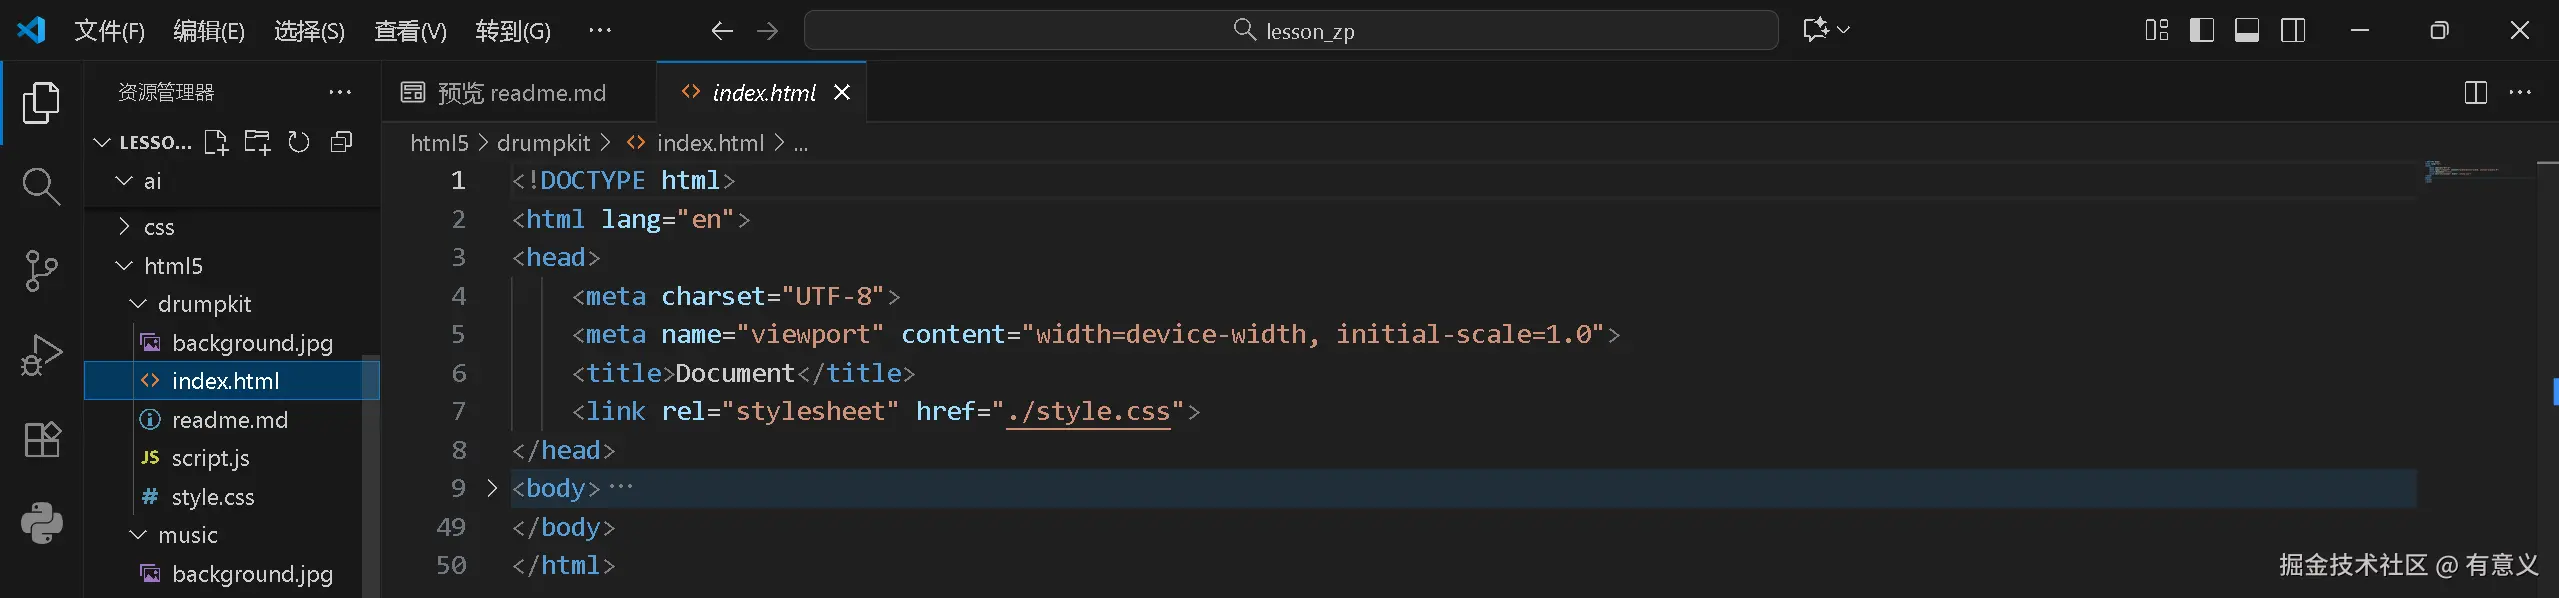Open the 文件(F) menu
2559x598 pixels.
click(109, 31)
